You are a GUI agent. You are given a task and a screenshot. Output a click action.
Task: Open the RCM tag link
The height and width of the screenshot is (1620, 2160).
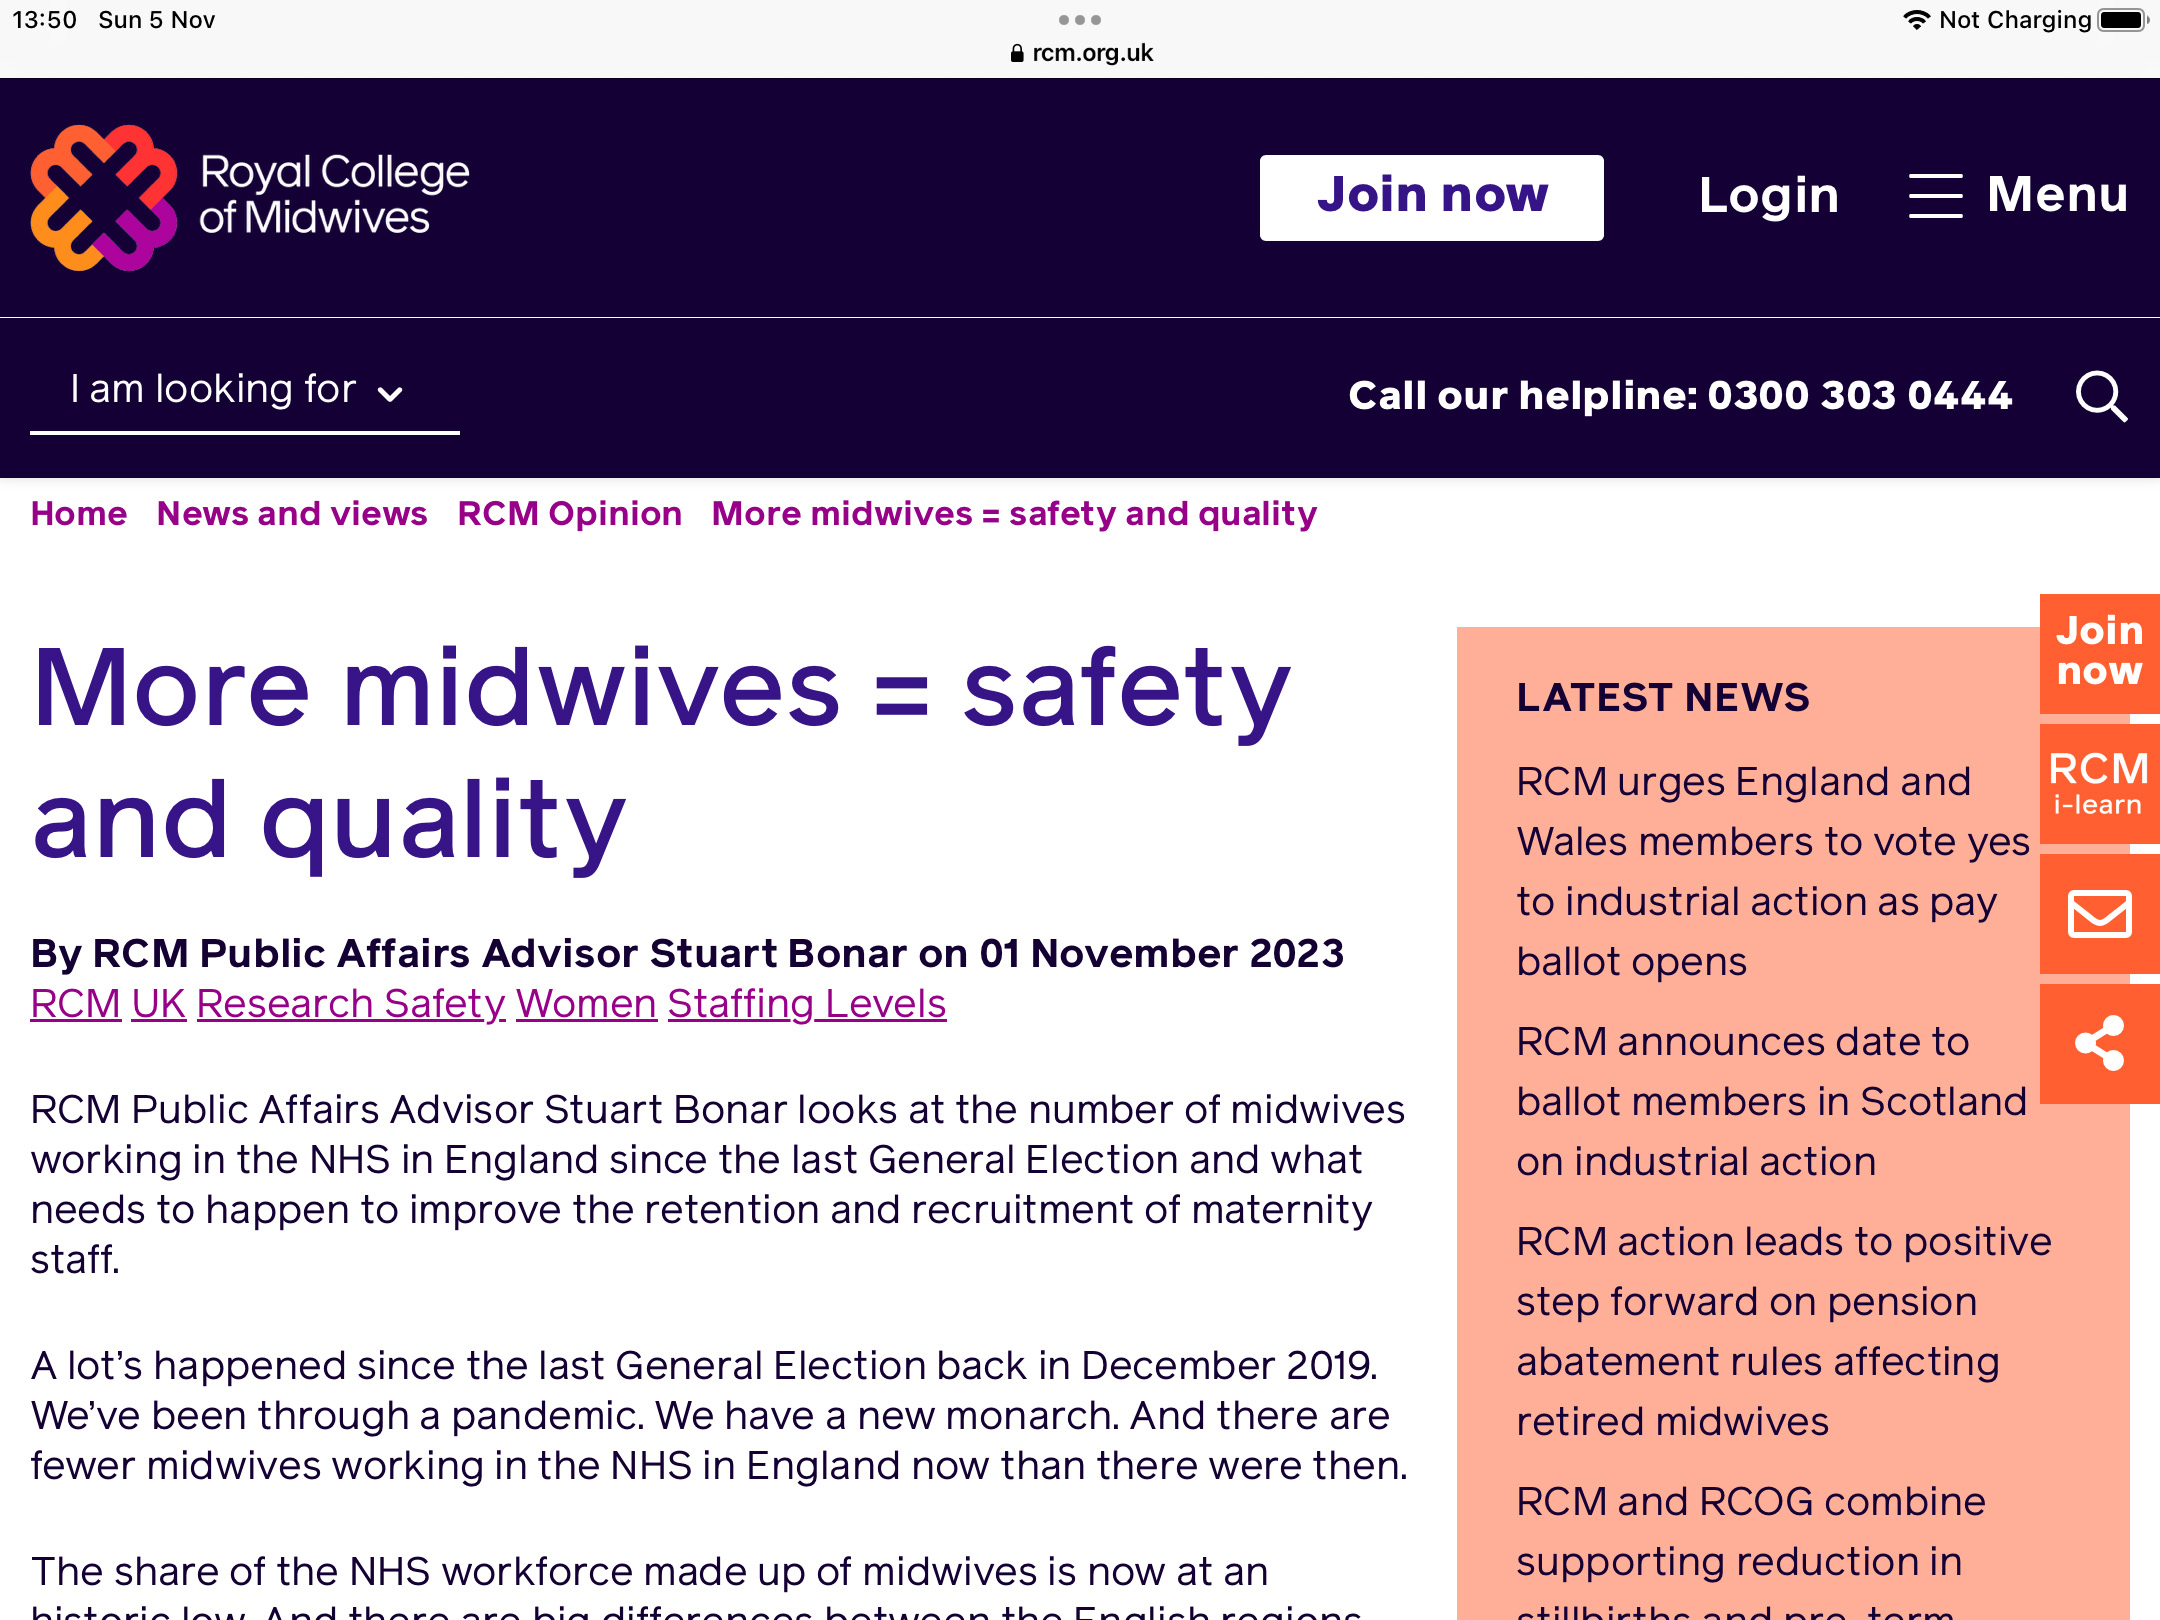75,1004
